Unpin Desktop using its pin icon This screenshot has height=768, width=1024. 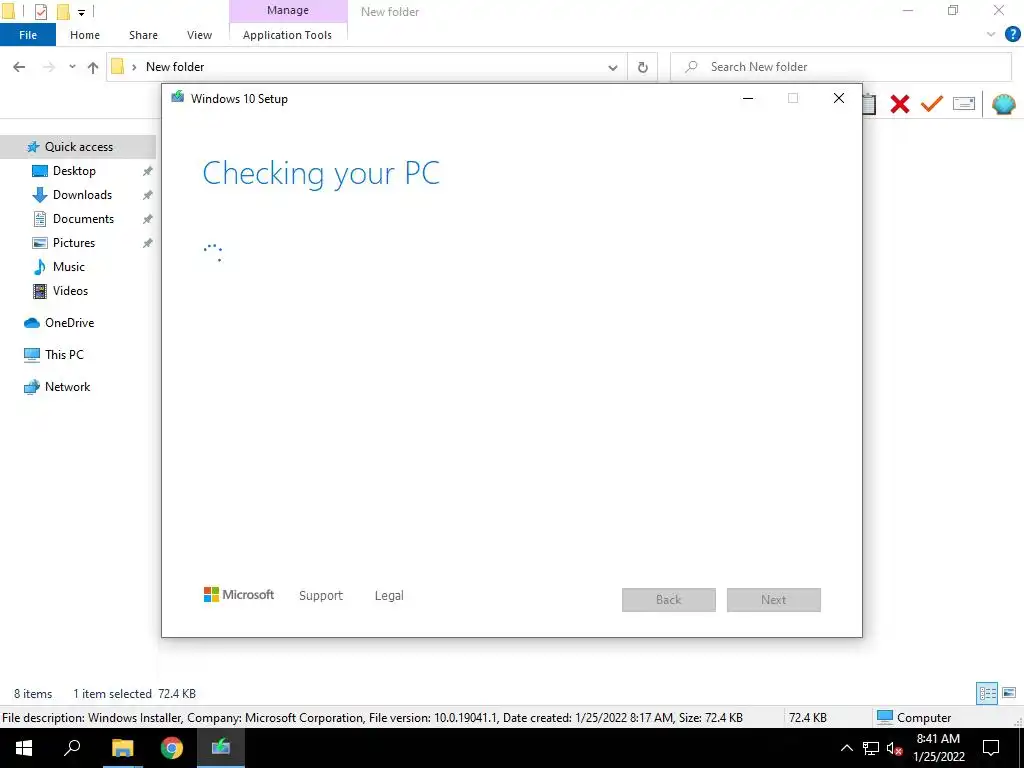point(148,171)
